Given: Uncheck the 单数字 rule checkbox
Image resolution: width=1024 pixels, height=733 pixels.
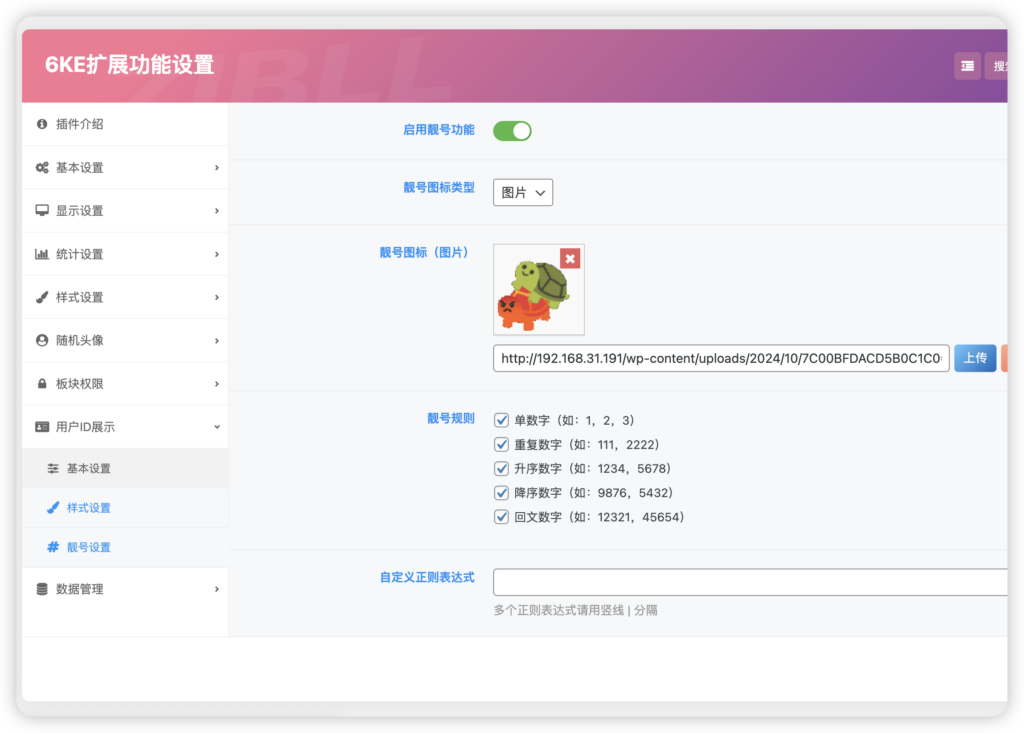Looking at the screenshot, I should (501, 420).
